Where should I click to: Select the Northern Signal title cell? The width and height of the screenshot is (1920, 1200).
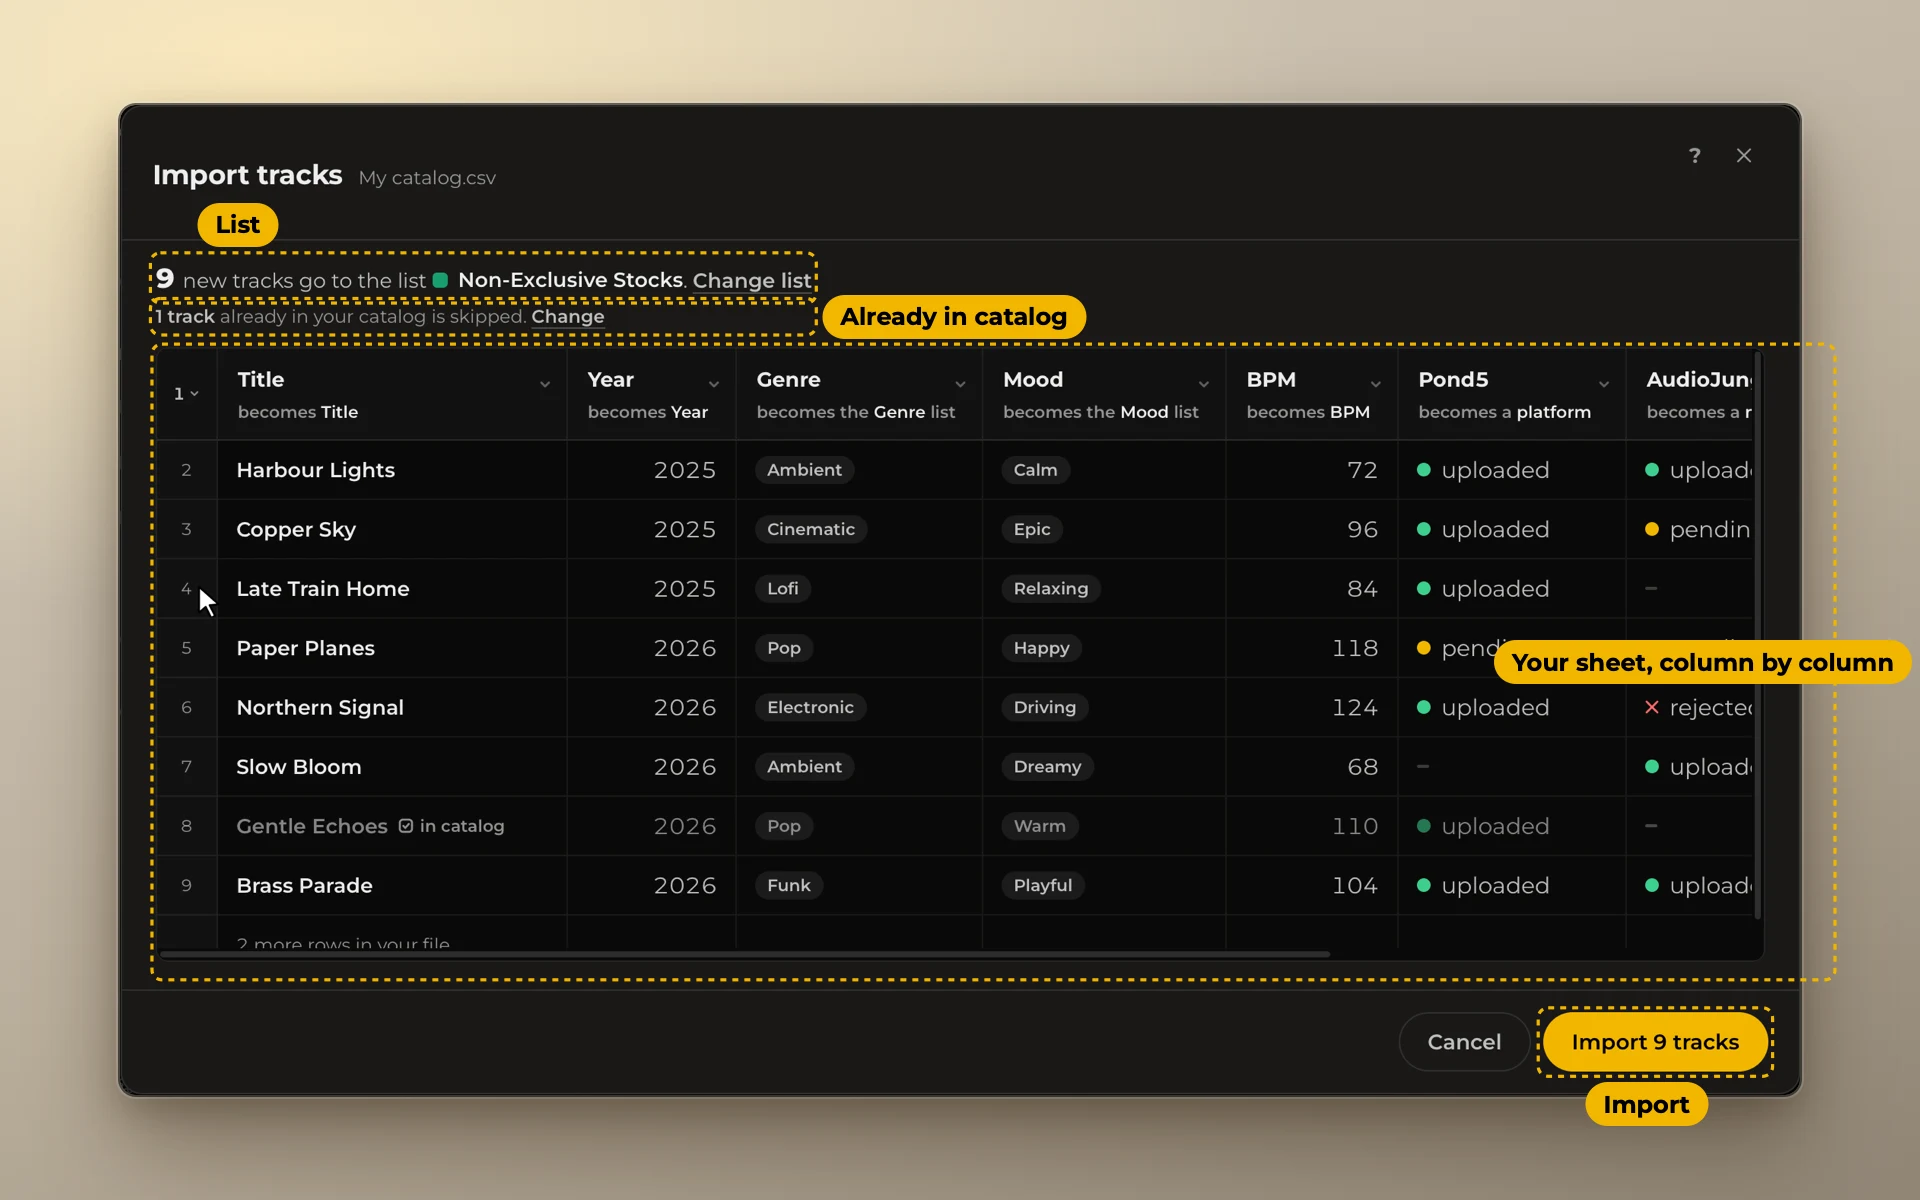coord(392,707)
